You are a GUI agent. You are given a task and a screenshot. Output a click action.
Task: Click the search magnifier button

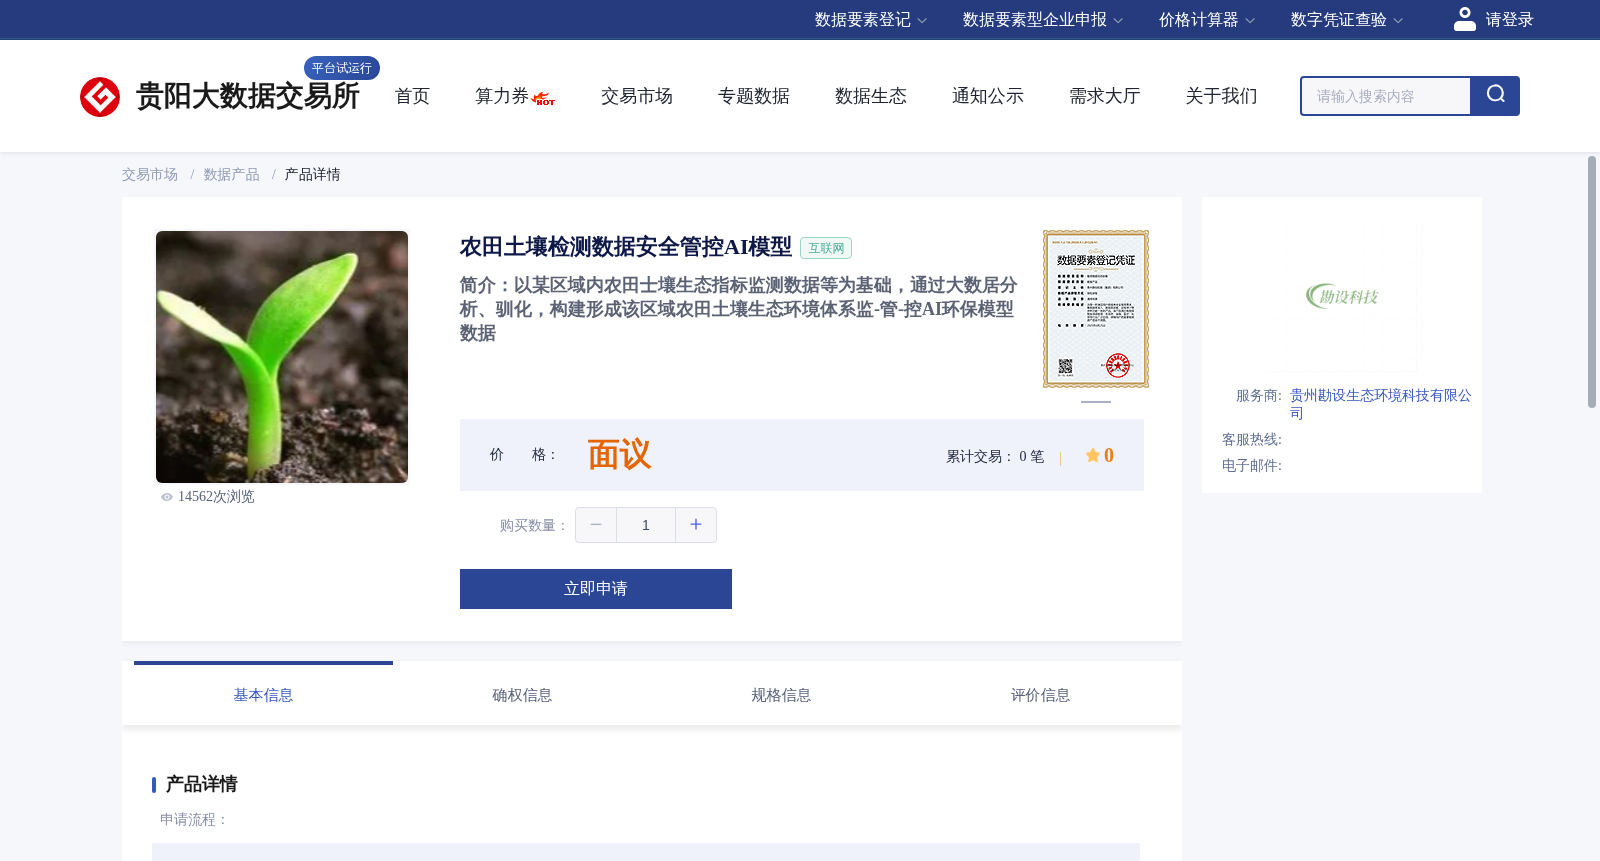(1495, 96)
